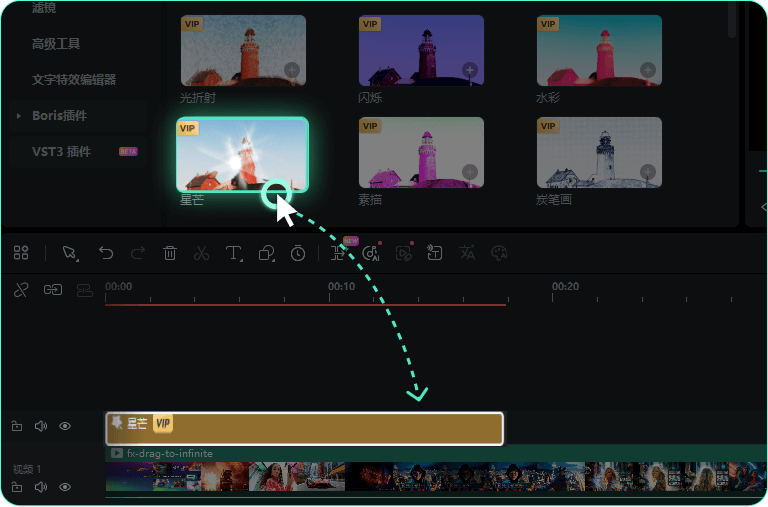
Task: Open the 高级工具 sidebar category
Action: pyautogui.click(x=56, y=44)
